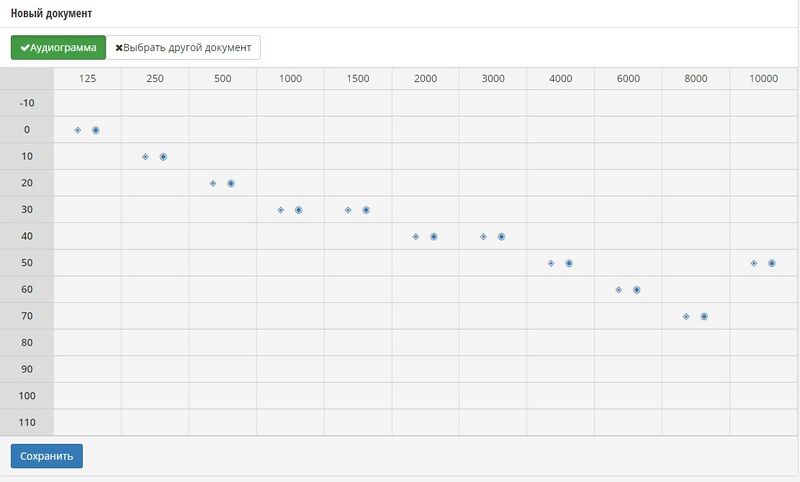Click the 250 frequency column header

point(155,79)
